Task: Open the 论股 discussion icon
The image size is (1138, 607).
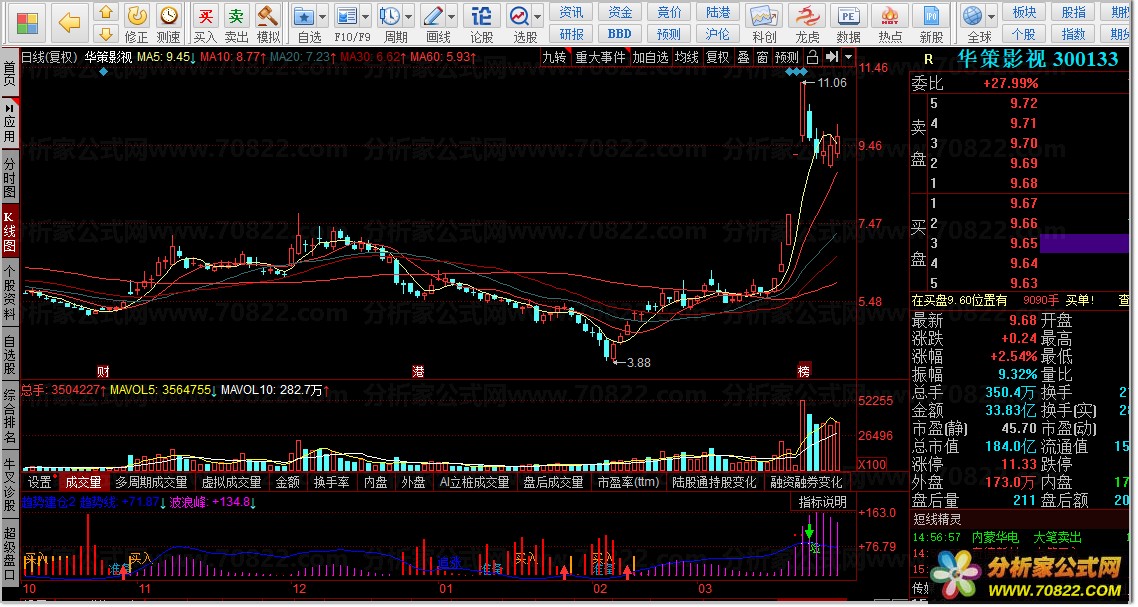Action: point(481,16)
